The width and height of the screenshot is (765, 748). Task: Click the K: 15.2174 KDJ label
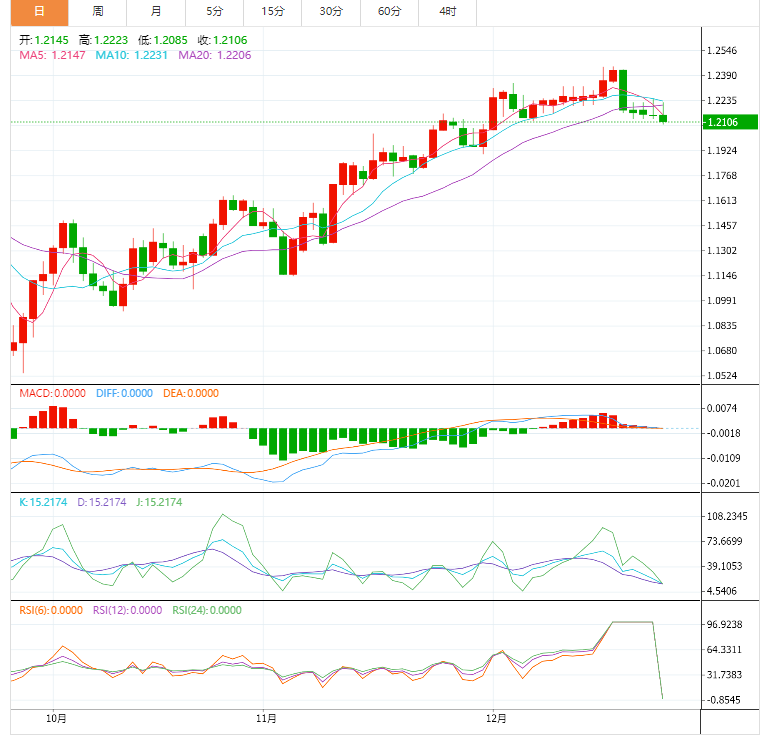(43, 502)
